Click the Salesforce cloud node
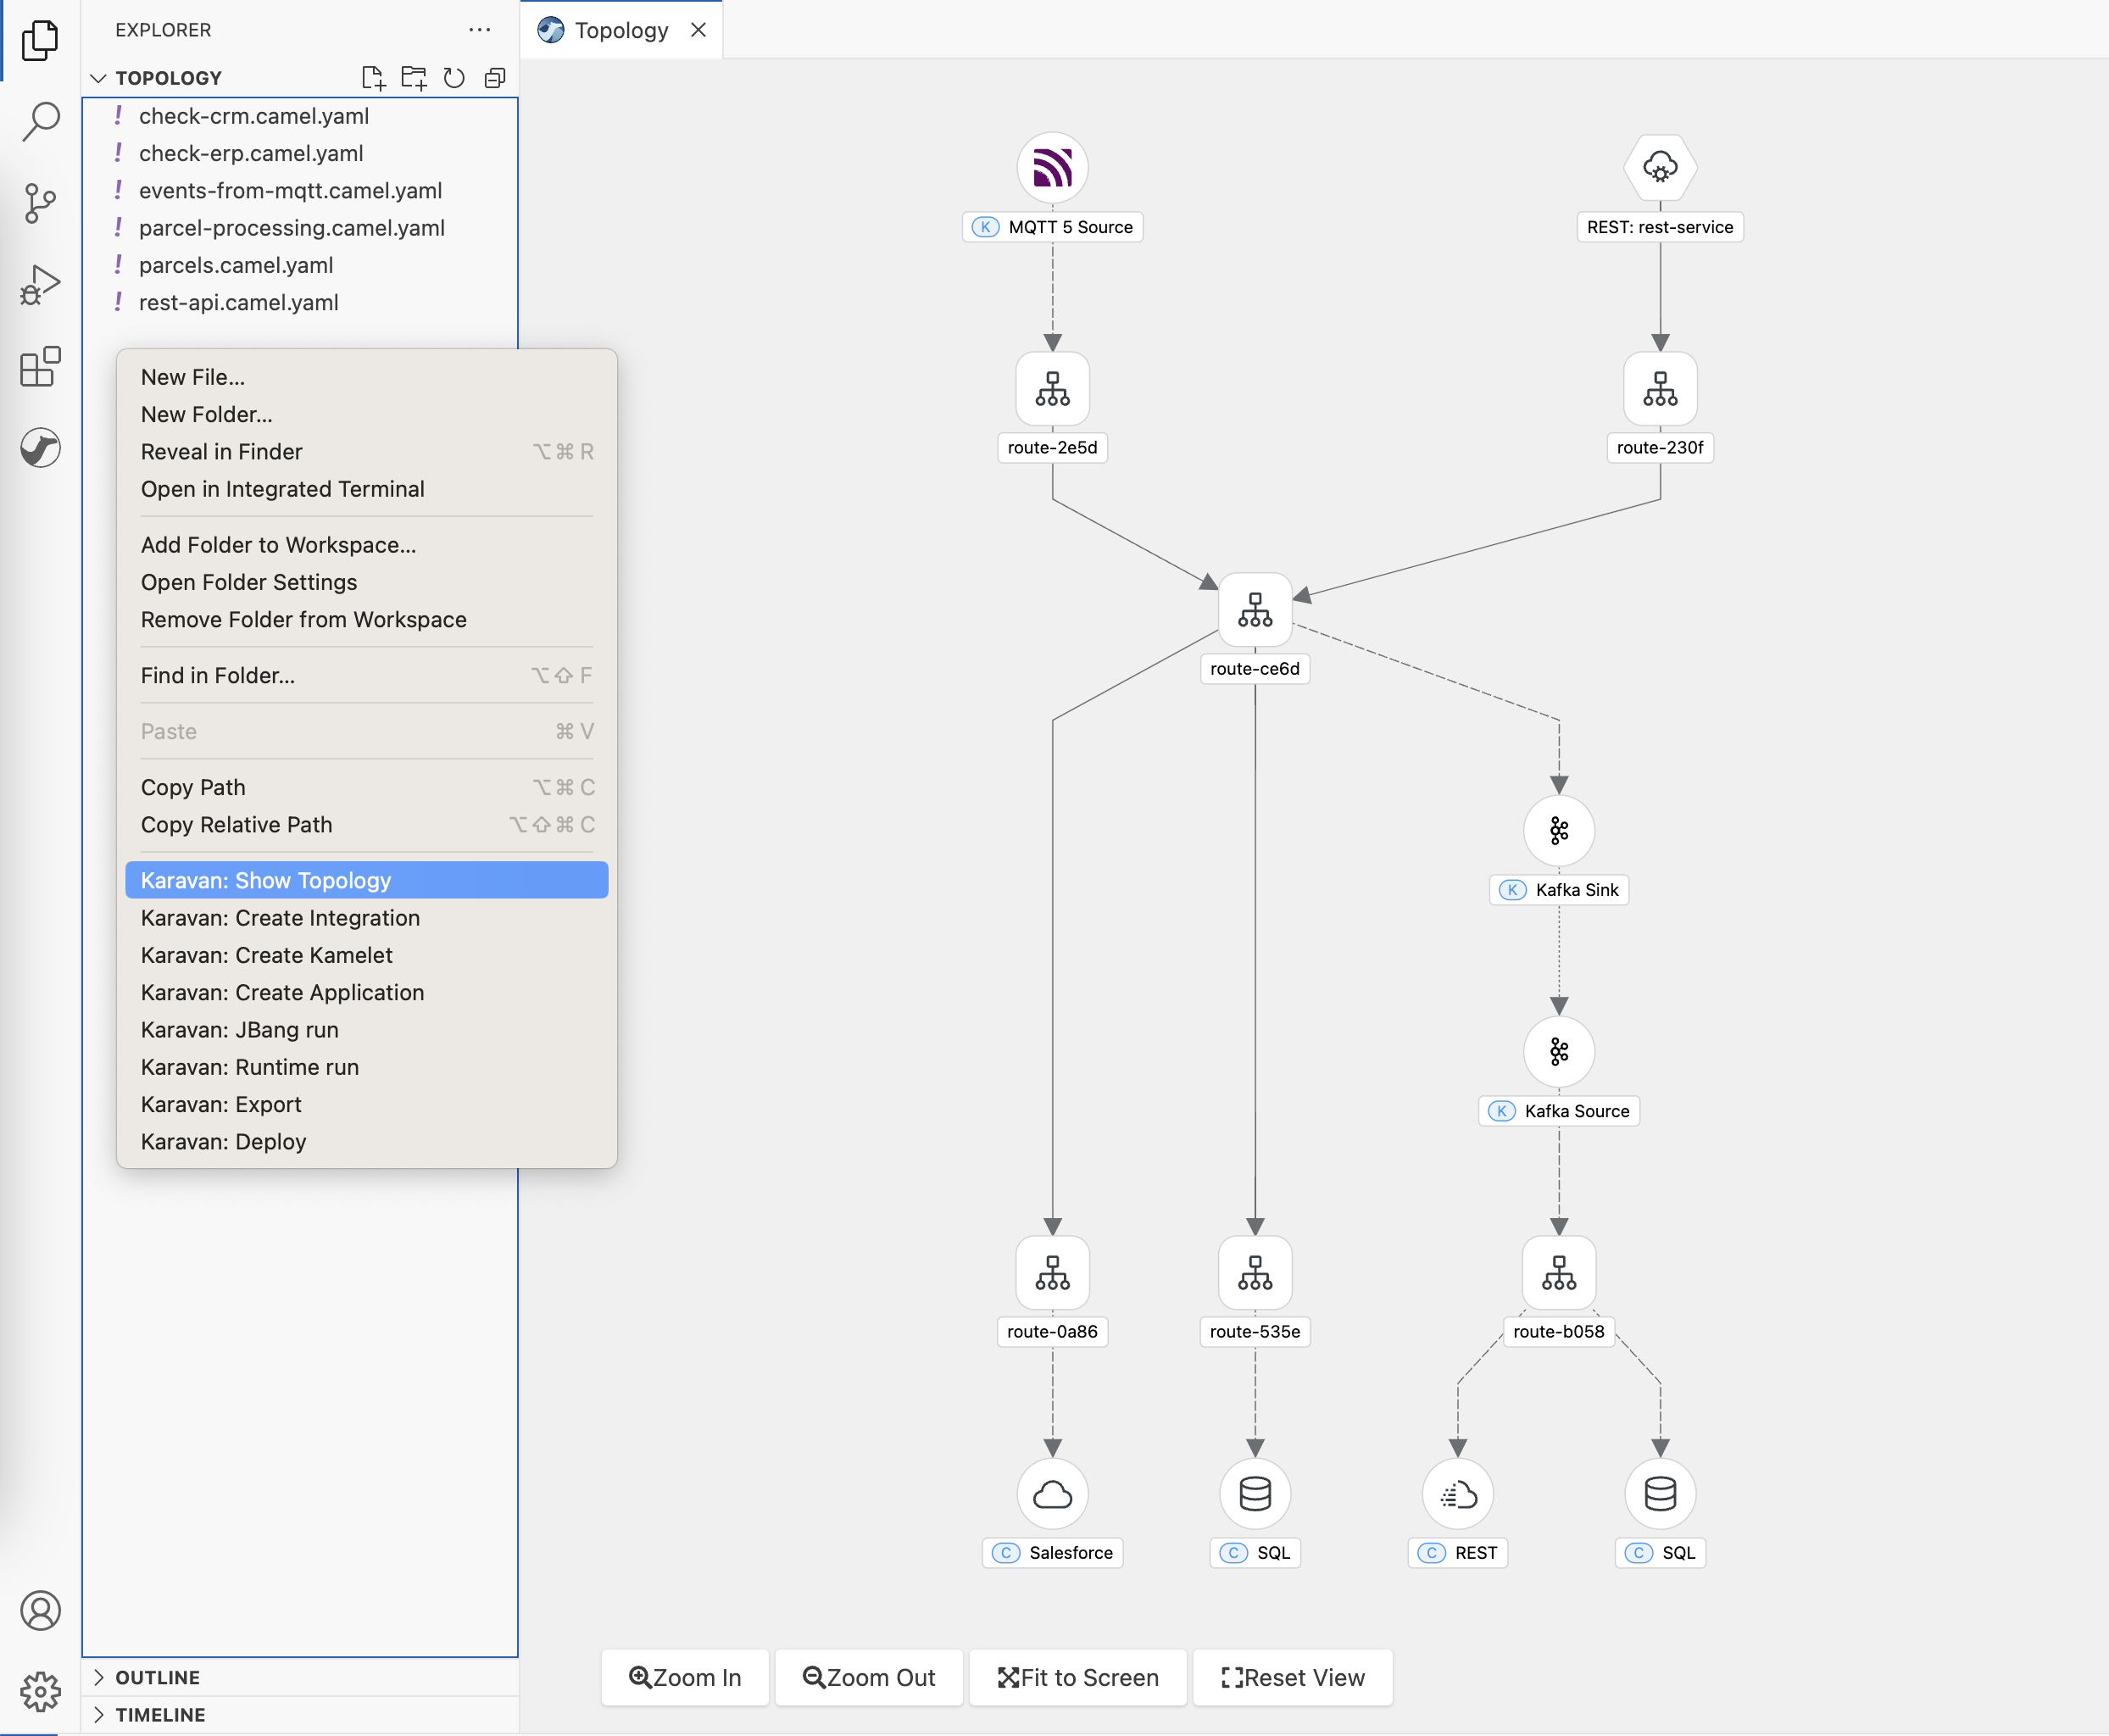Viewport: 2109px width, 1736px height. (1052, 1493)
